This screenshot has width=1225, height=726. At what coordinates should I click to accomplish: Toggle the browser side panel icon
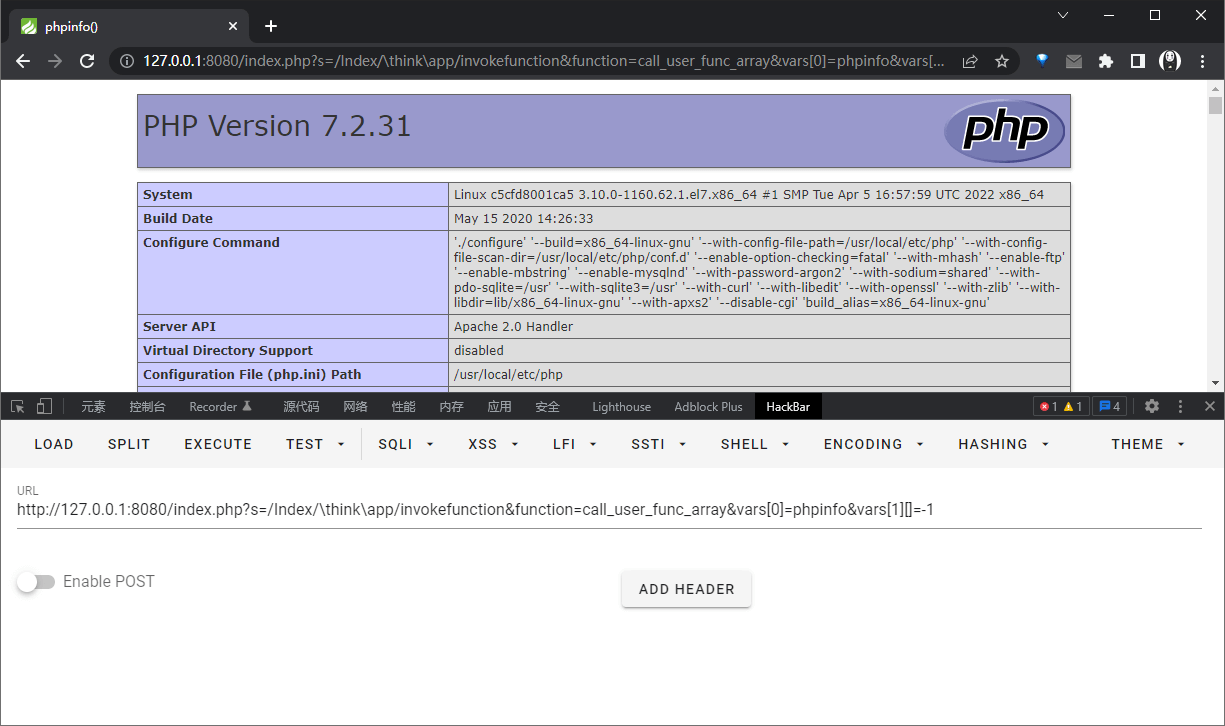tap(1137, 61)
